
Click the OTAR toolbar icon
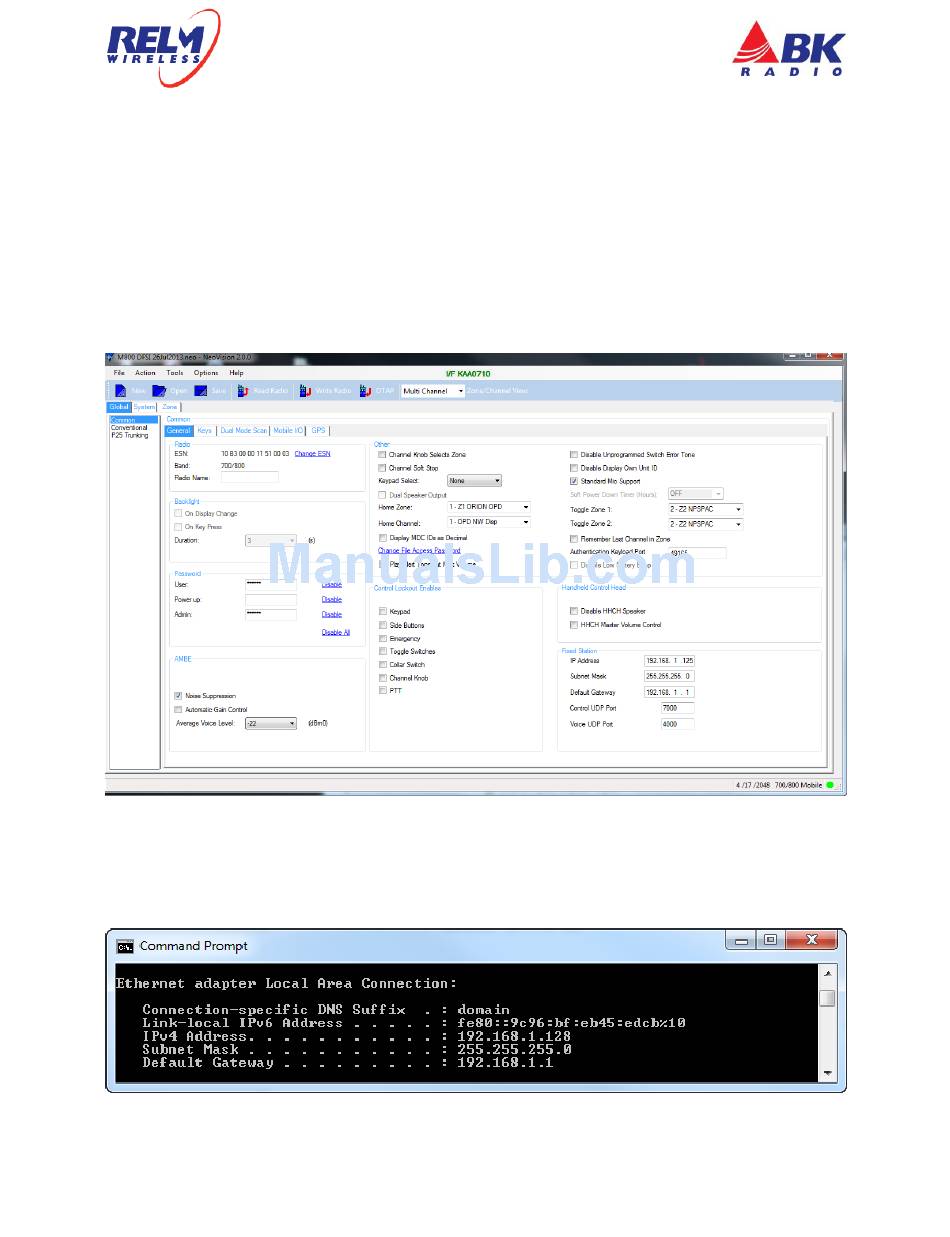[366, 391]
